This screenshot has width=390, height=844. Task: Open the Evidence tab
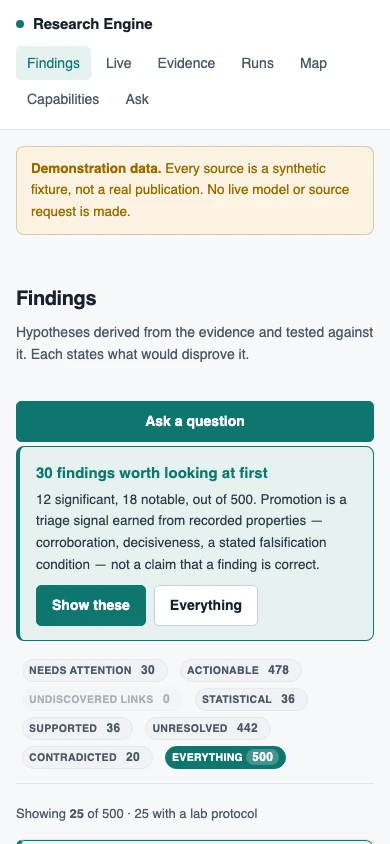pos(186,63)
